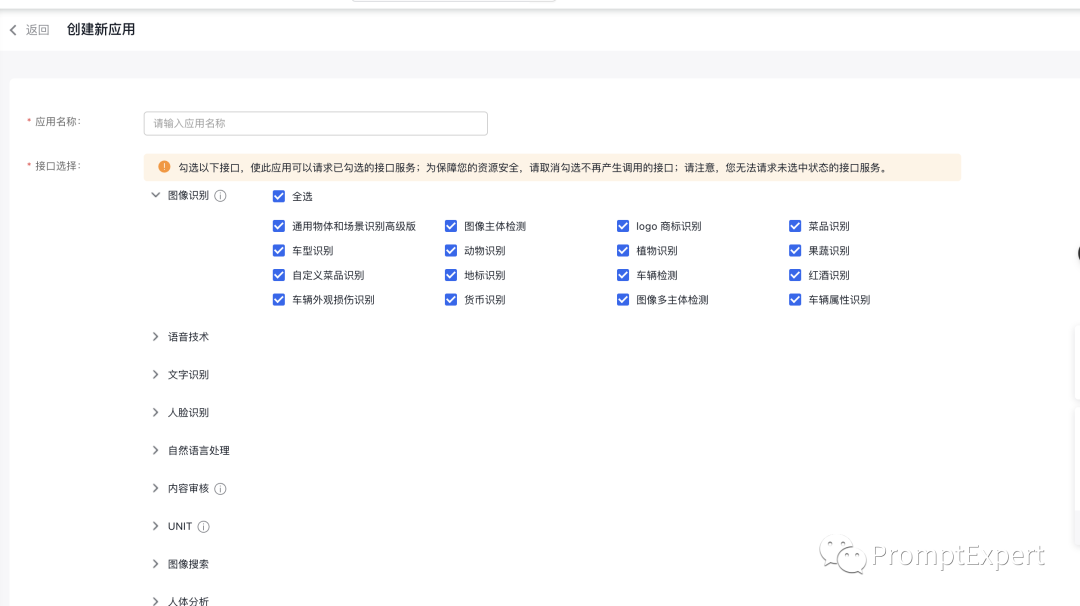Expand the 人体分析 section
This screenshot has height=606, width=1080.
click(156, 601)
